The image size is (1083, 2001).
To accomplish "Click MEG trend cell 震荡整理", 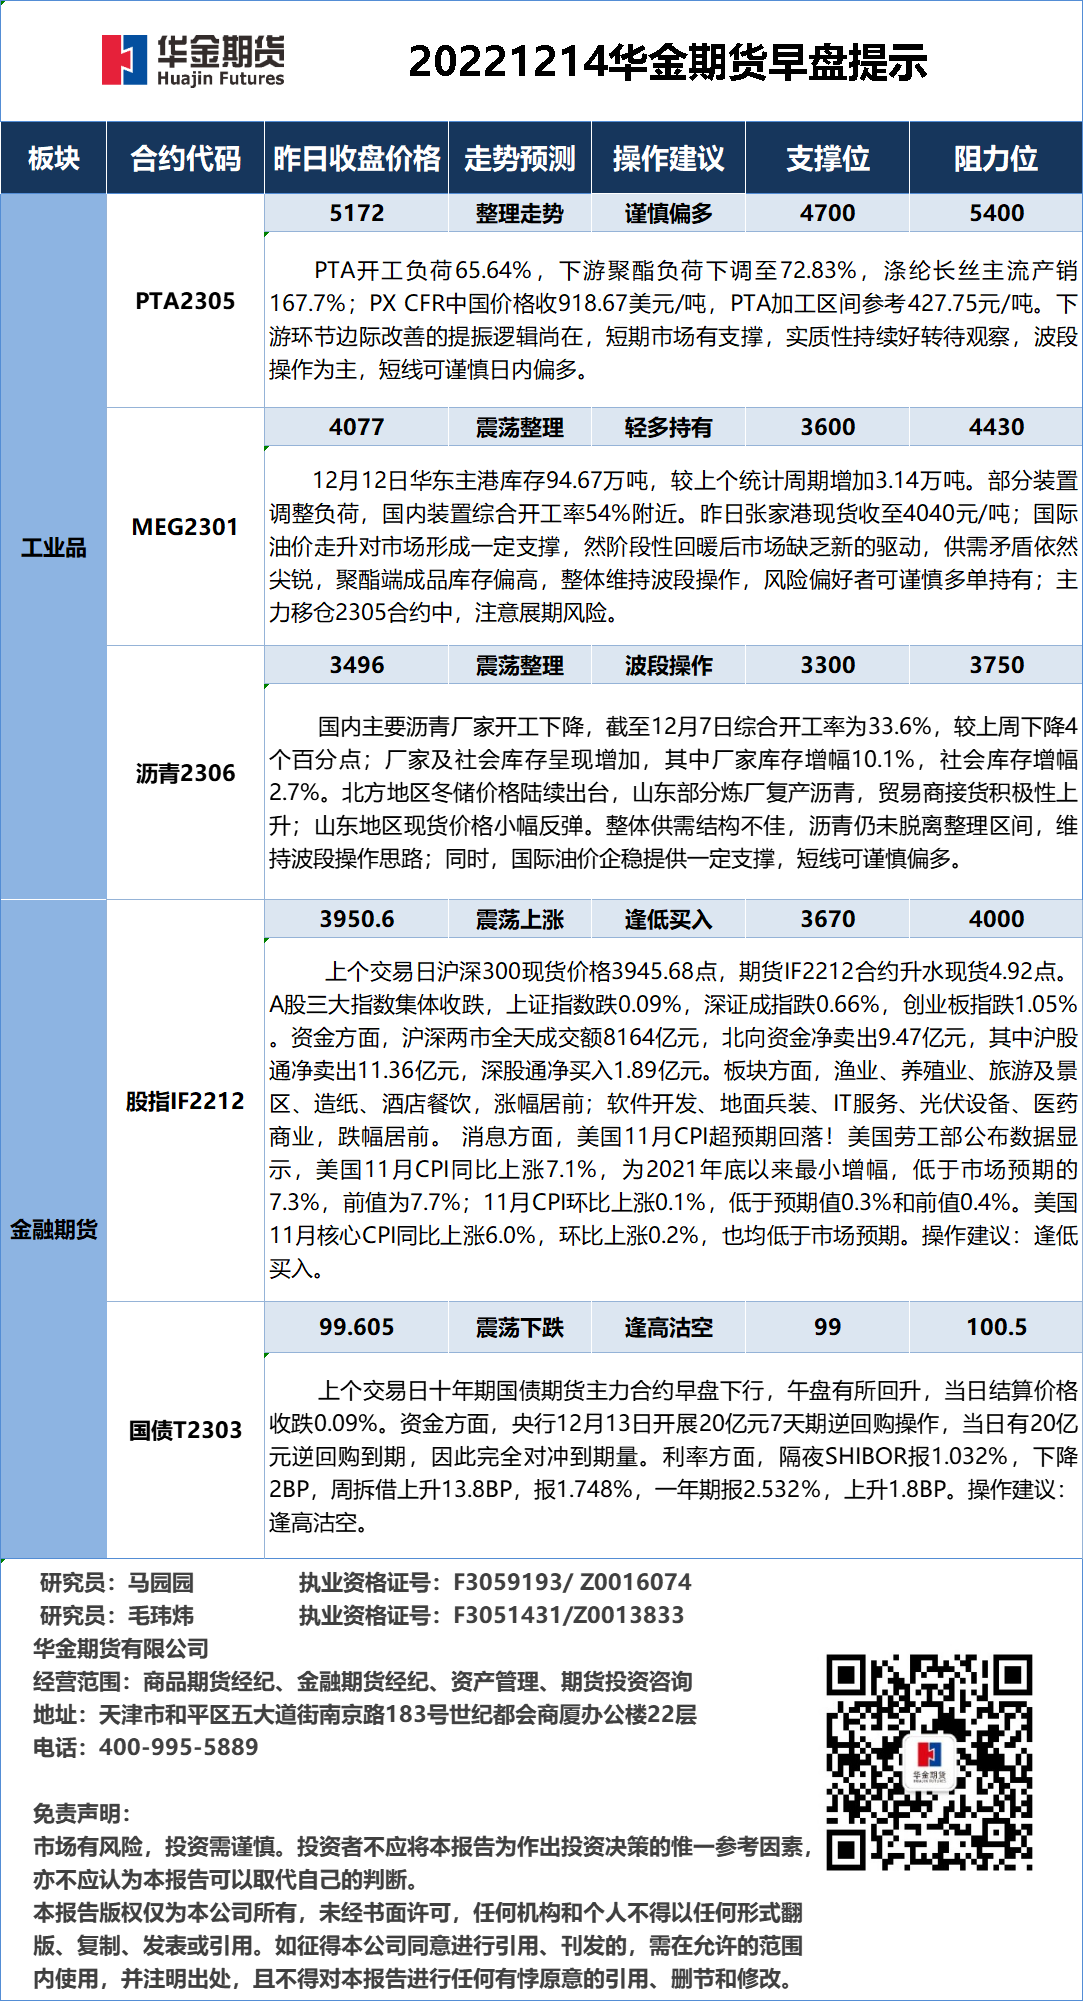I will click(520, 427).
